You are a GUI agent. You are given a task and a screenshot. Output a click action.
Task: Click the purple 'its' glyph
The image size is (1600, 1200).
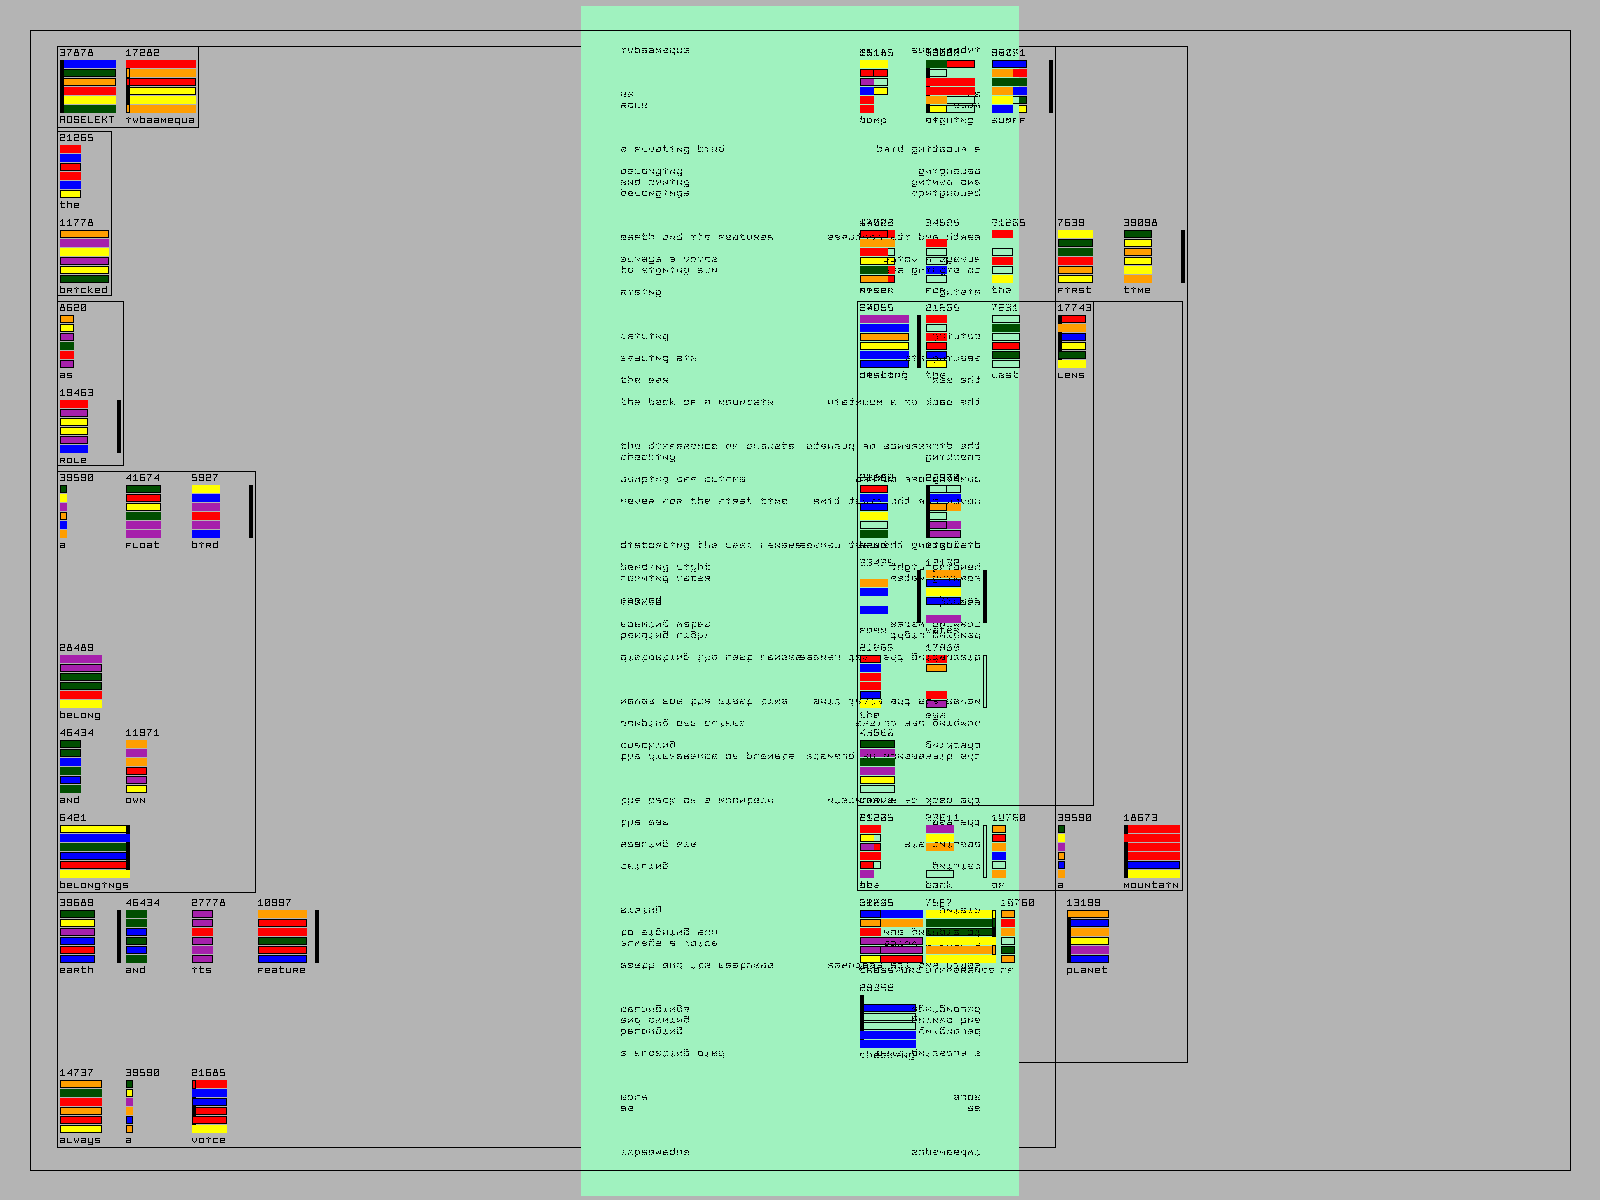coord(202,936)
